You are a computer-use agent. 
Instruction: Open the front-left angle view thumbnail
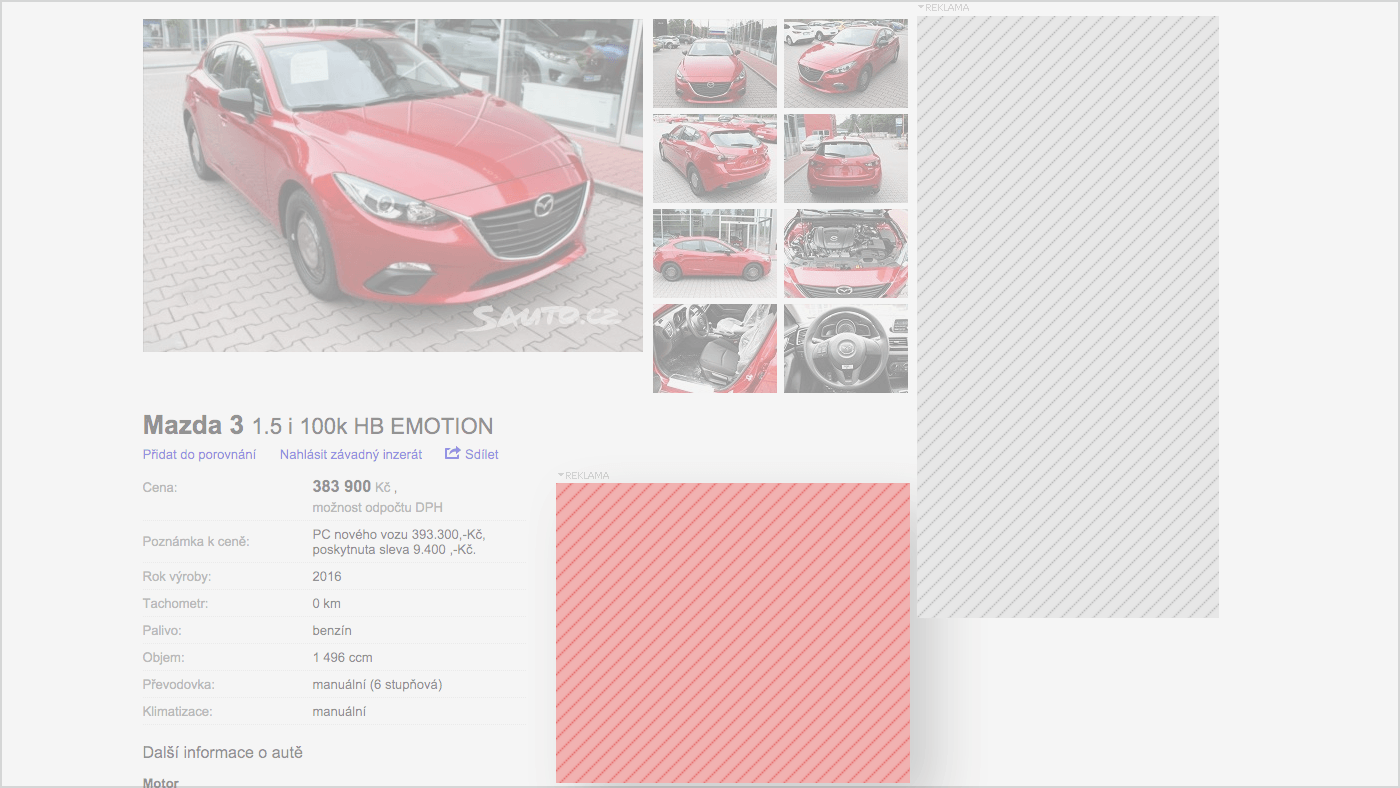[846, 63]
